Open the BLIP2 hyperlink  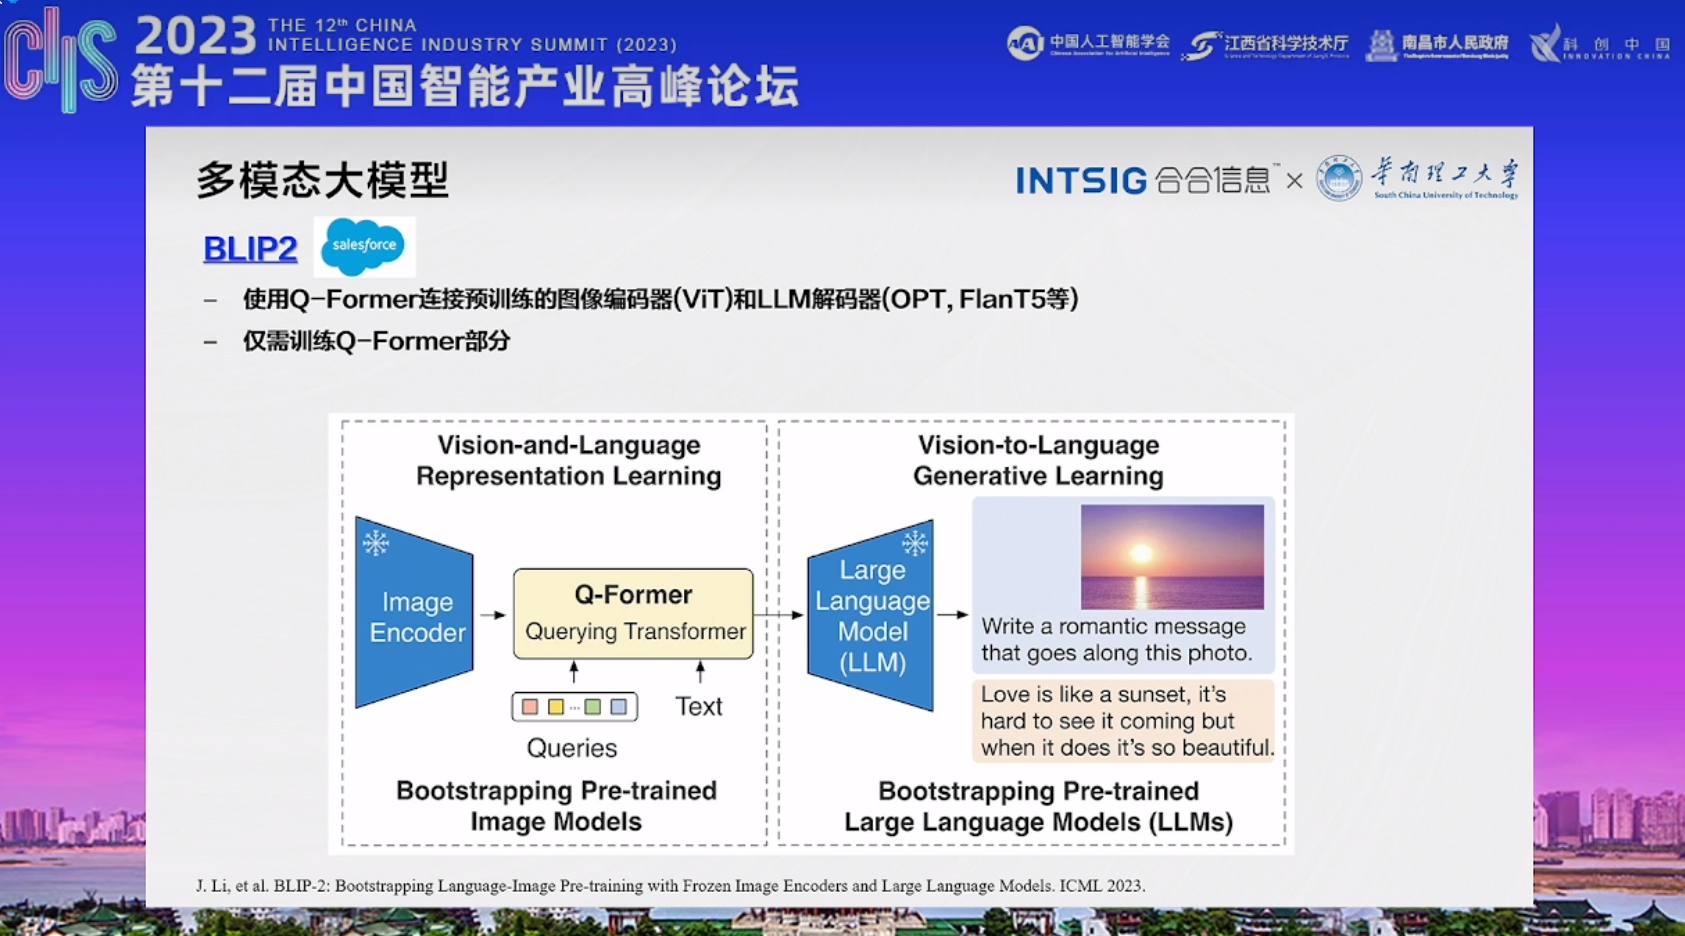[x=250, y=248]
